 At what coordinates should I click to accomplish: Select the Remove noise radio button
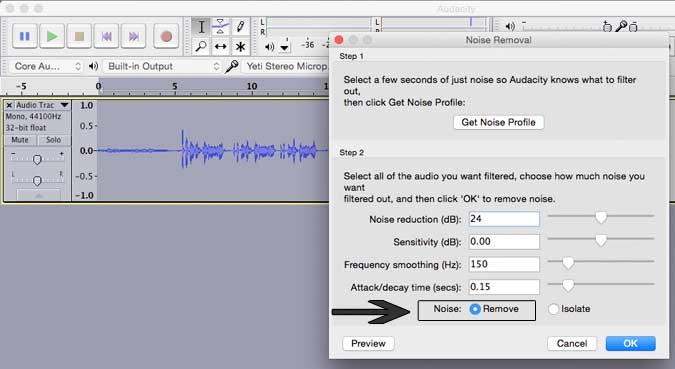[475, 309]
